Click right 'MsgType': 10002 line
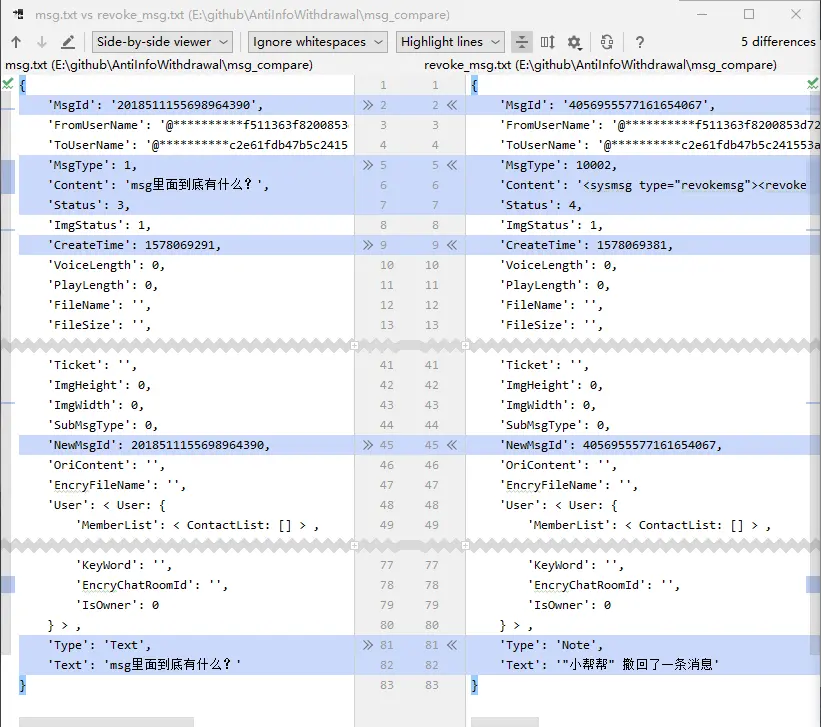 tap(643, 166)
